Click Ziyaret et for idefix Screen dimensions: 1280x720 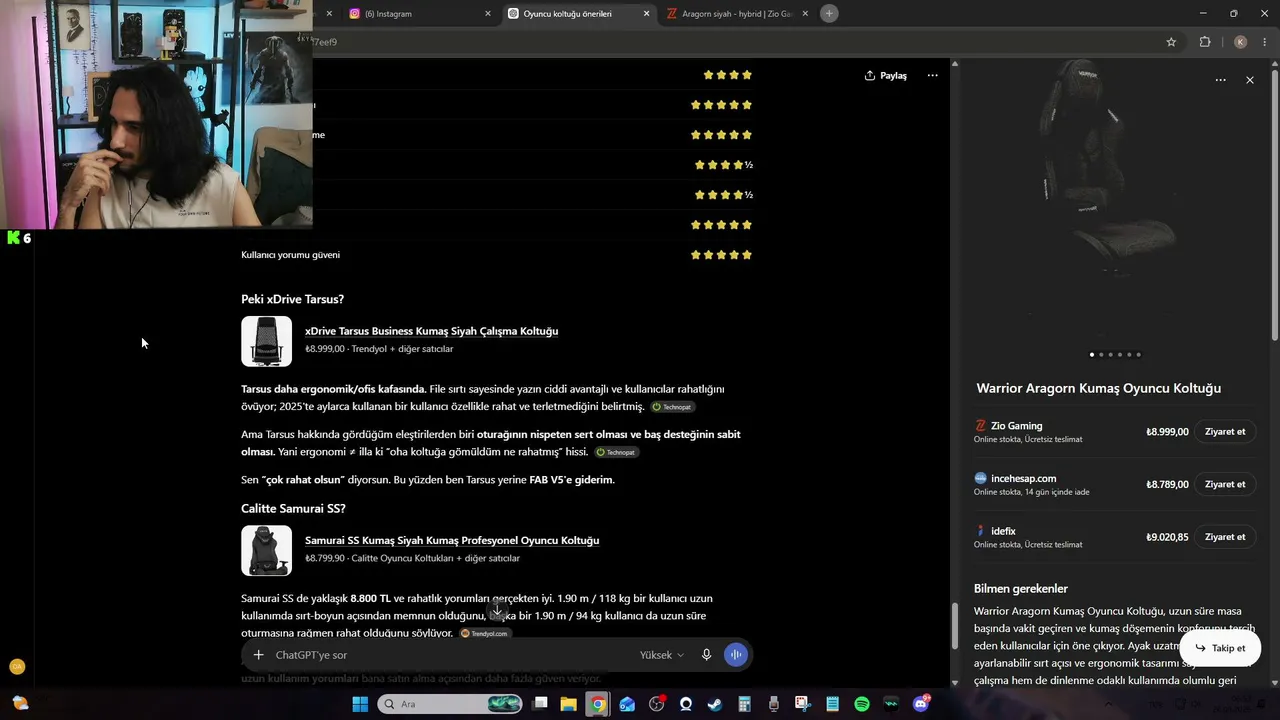coord(1225,537)
